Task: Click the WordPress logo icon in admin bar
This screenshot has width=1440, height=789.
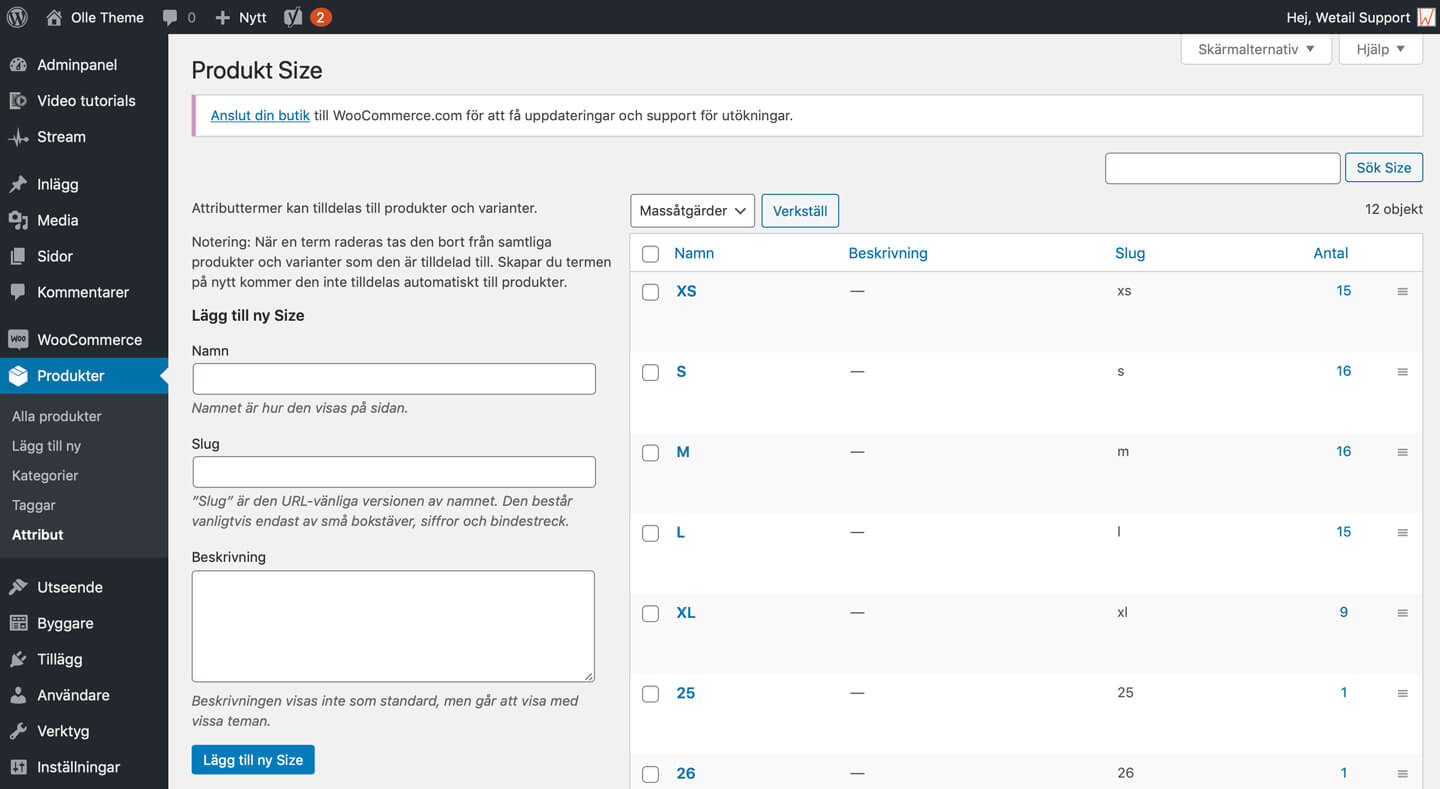Action: click(17, 17)
